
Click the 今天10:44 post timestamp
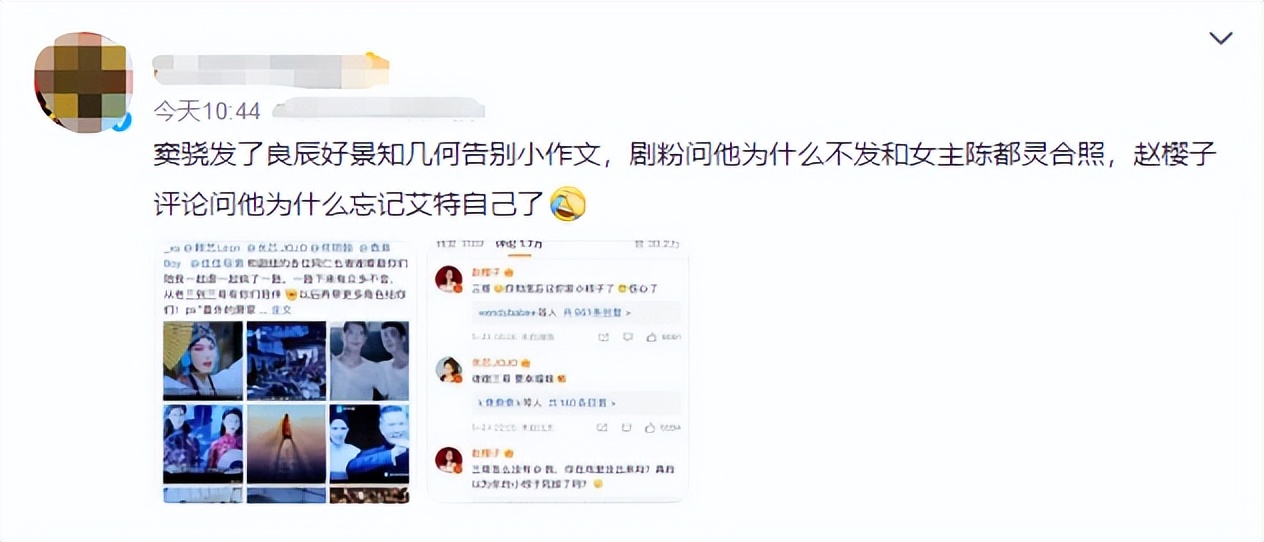[x=207, y=110]
